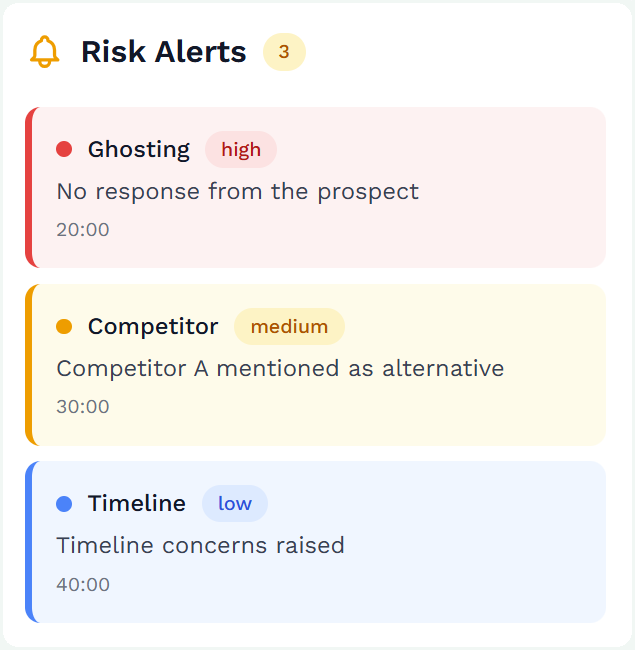Click 'No response from the prospect' description
Viewport: 635px width, 650px height.
(x=237, y=191)
